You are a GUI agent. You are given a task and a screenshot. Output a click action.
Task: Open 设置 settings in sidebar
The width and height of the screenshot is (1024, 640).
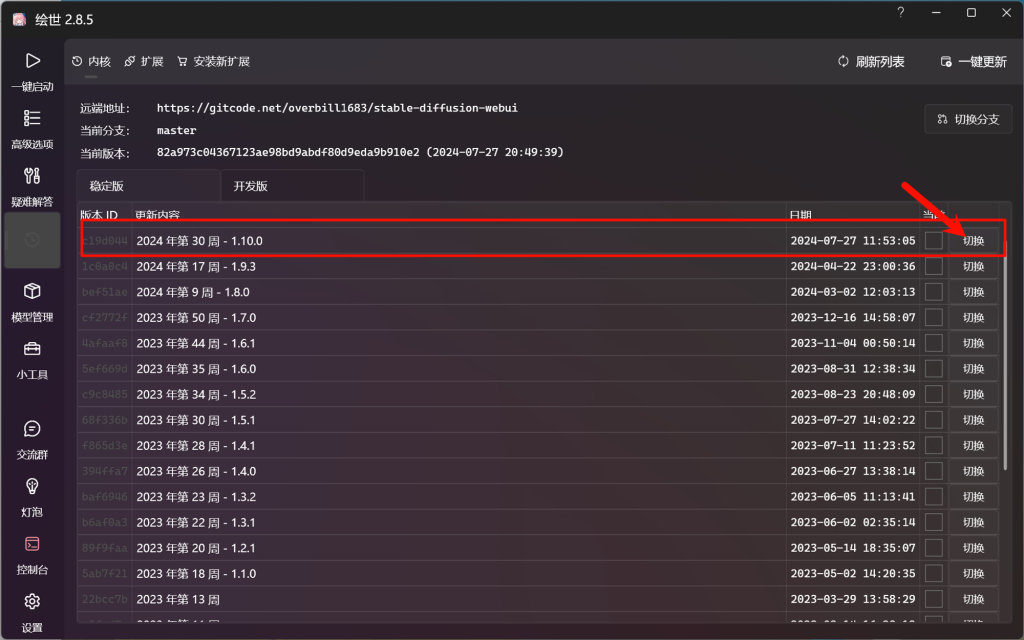coord(32,602)
